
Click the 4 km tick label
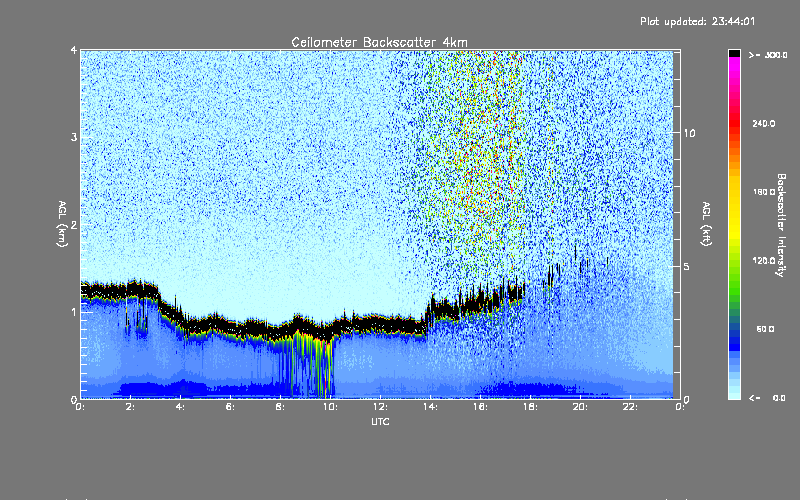click(x=74, y=50)
